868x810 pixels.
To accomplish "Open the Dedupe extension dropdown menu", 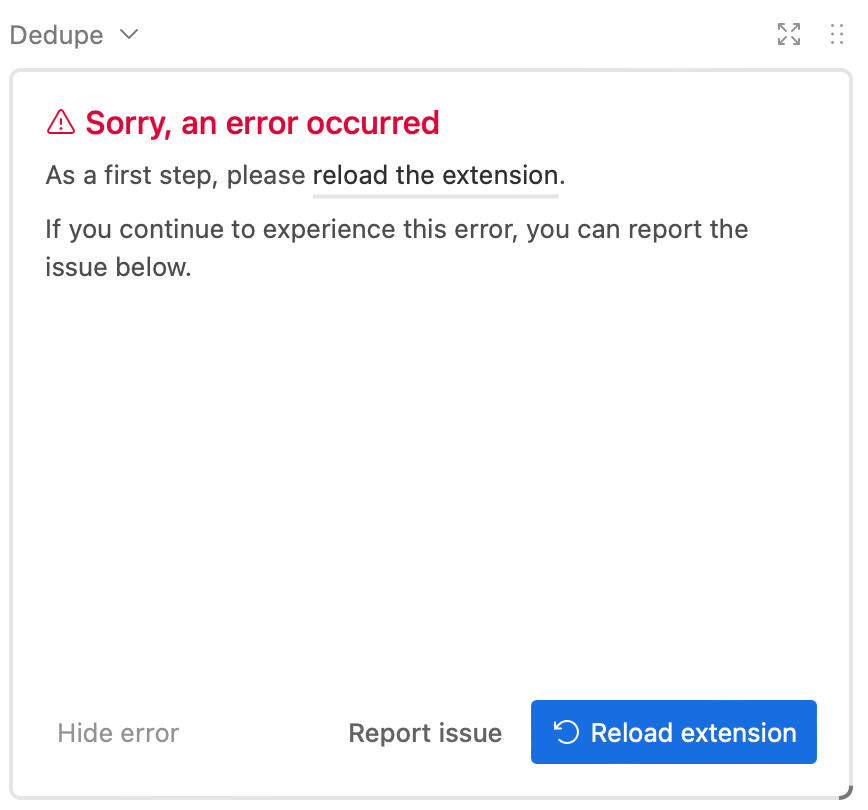I will 74,35.
